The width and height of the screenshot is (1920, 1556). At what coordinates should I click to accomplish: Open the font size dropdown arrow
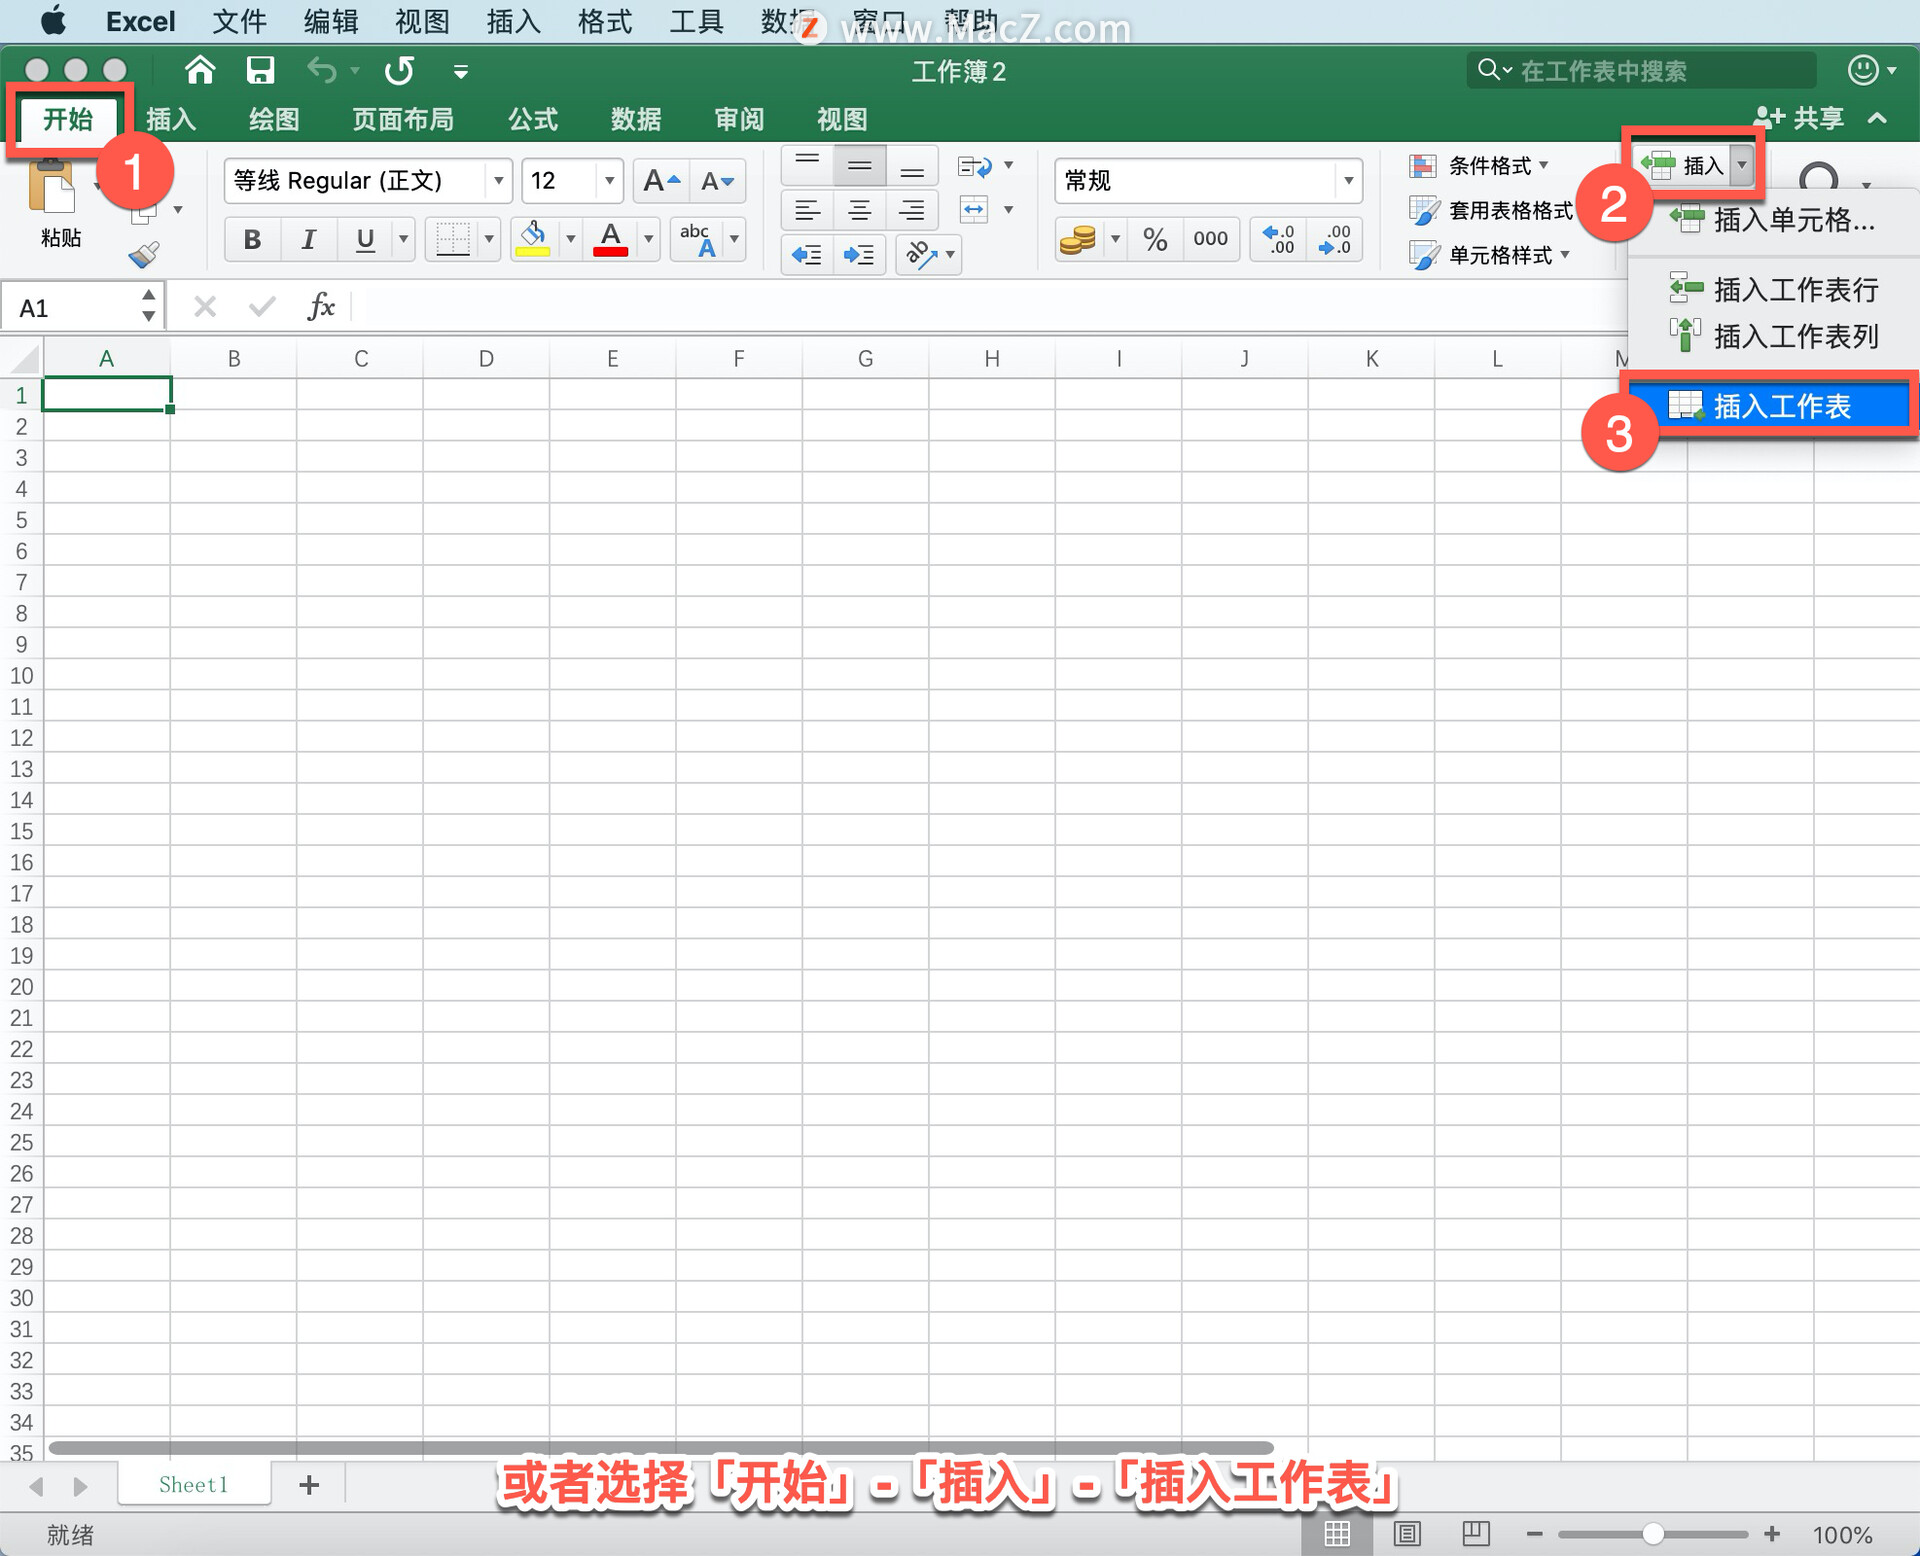point(608,181)
